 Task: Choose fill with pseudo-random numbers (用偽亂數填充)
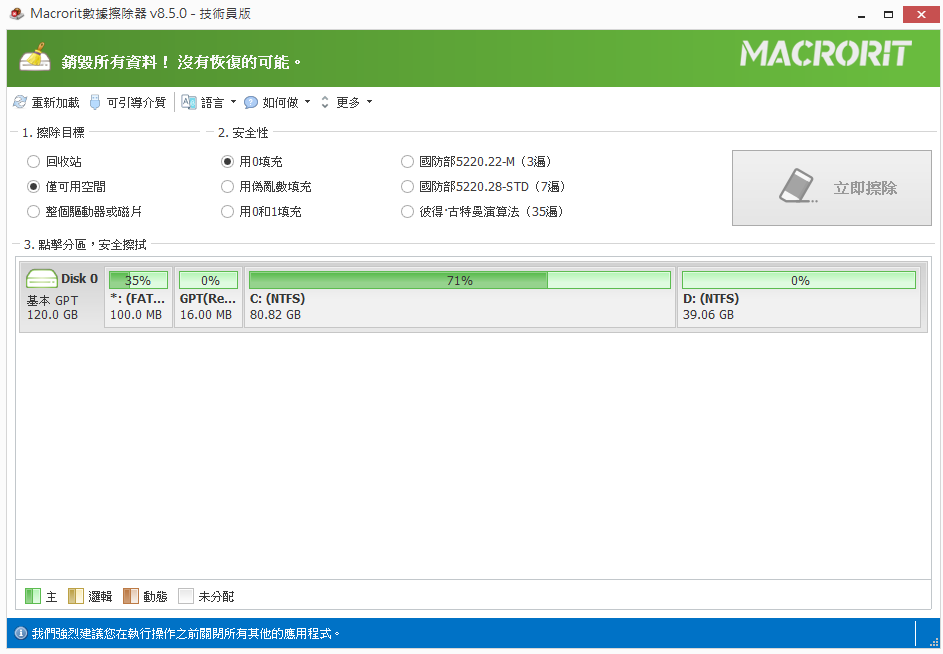[x=228, y=186]
